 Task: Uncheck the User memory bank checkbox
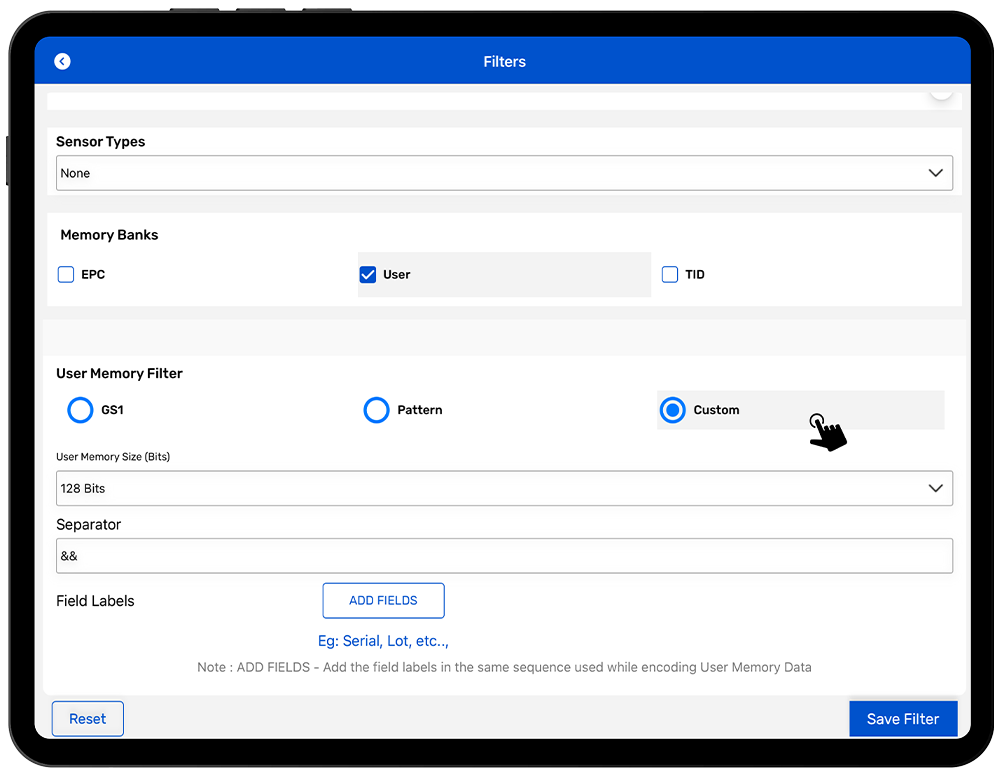367,274
